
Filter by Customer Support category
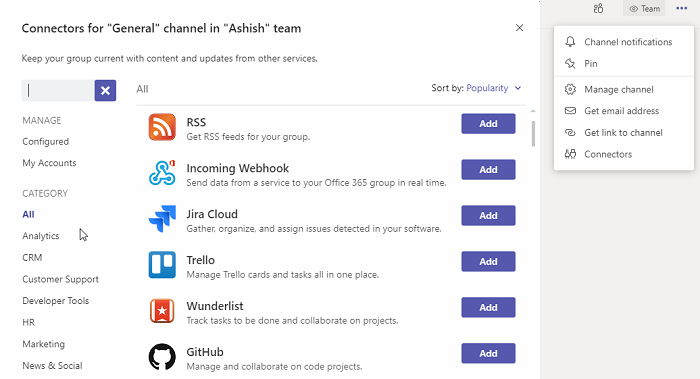pos(60,279)
